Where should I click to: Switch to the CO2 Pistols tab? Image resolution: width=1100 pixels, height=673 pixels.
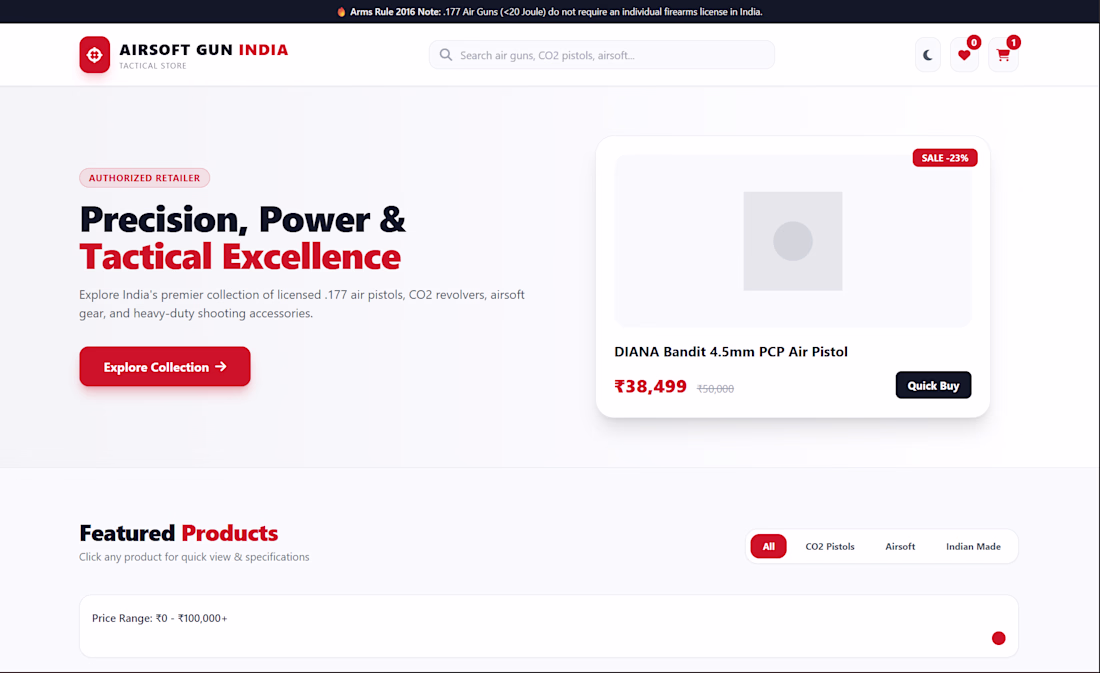pyautogui.click(x=830, y=546)
